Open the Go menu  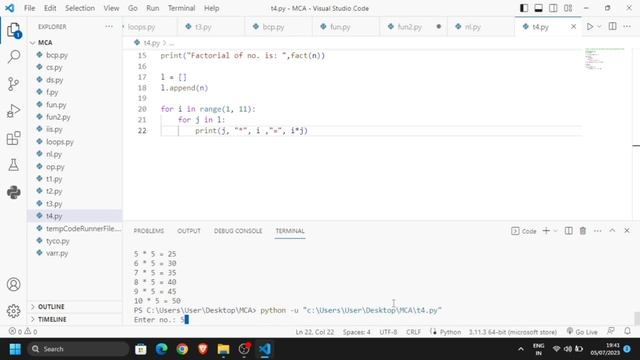click(x=133, y=8)
